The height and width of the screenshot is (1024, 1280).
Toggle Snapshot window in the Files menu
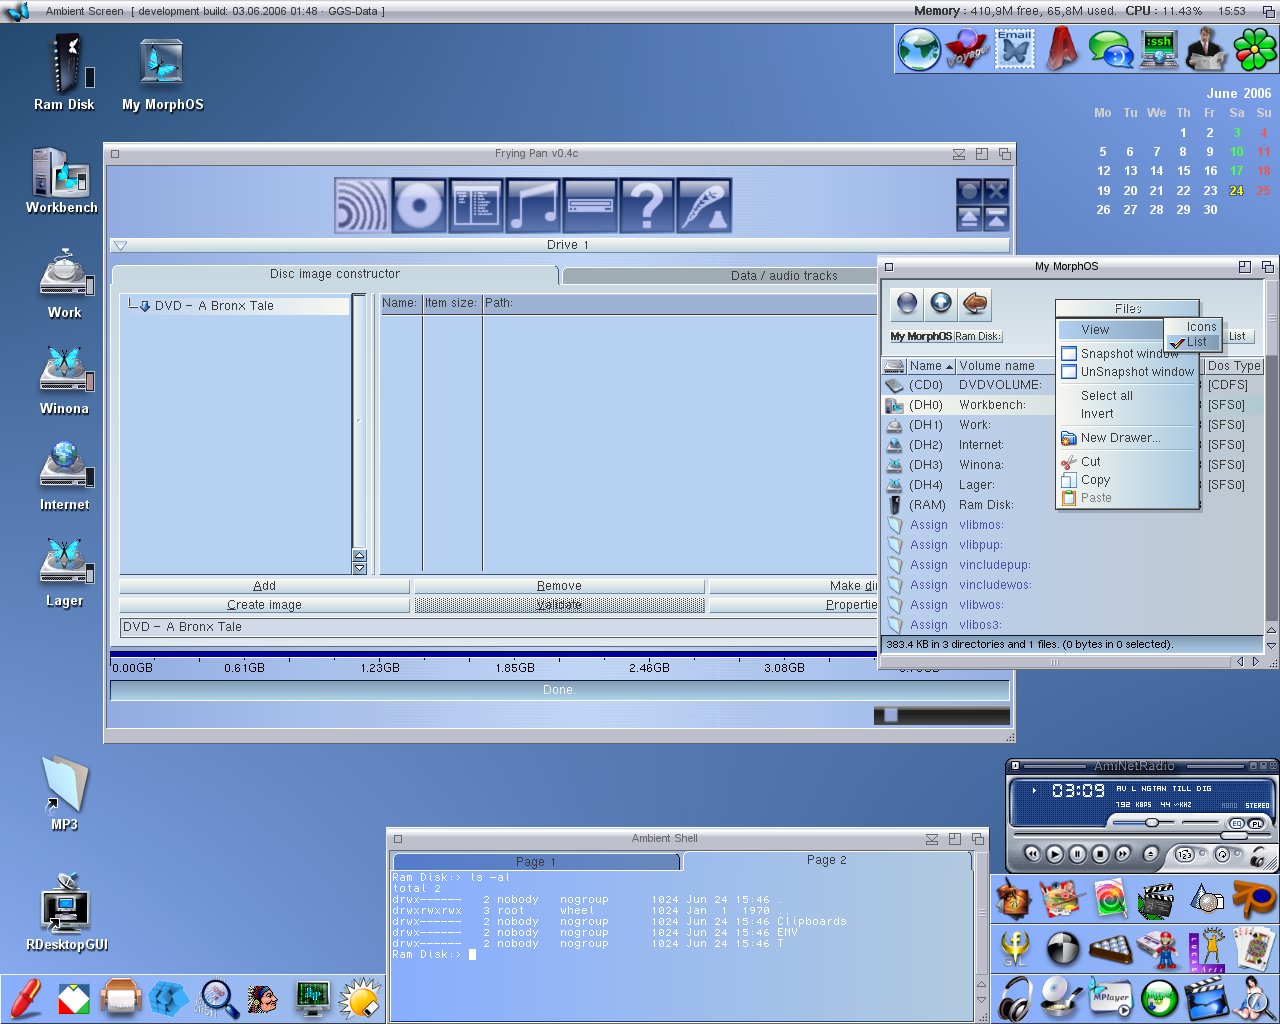coord(1128,353)
